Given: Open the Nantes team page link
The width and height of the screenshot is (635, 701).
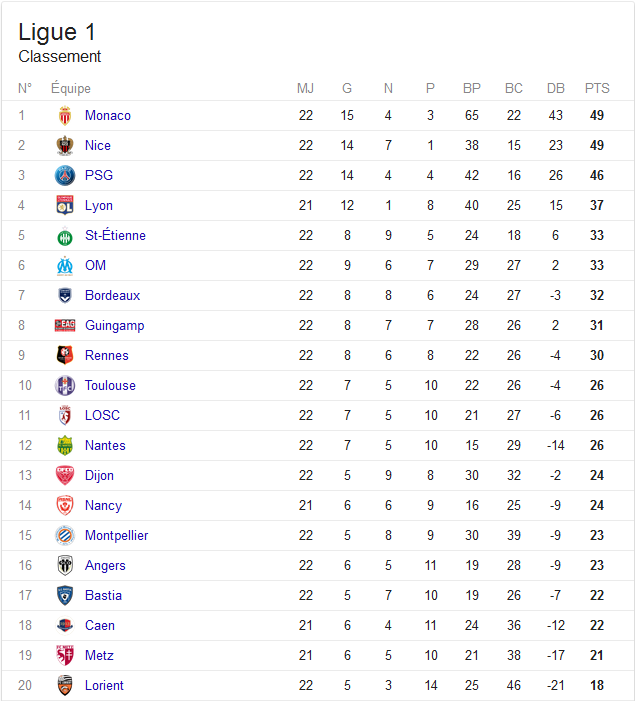Looking at the screenshot, I should 105,445.
